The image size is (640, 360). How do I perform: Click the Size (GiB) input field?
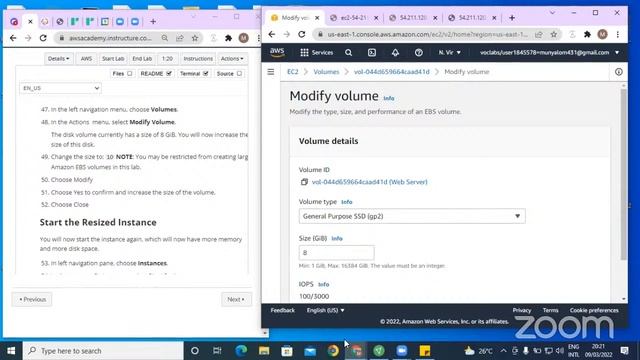tap(336, 253)
